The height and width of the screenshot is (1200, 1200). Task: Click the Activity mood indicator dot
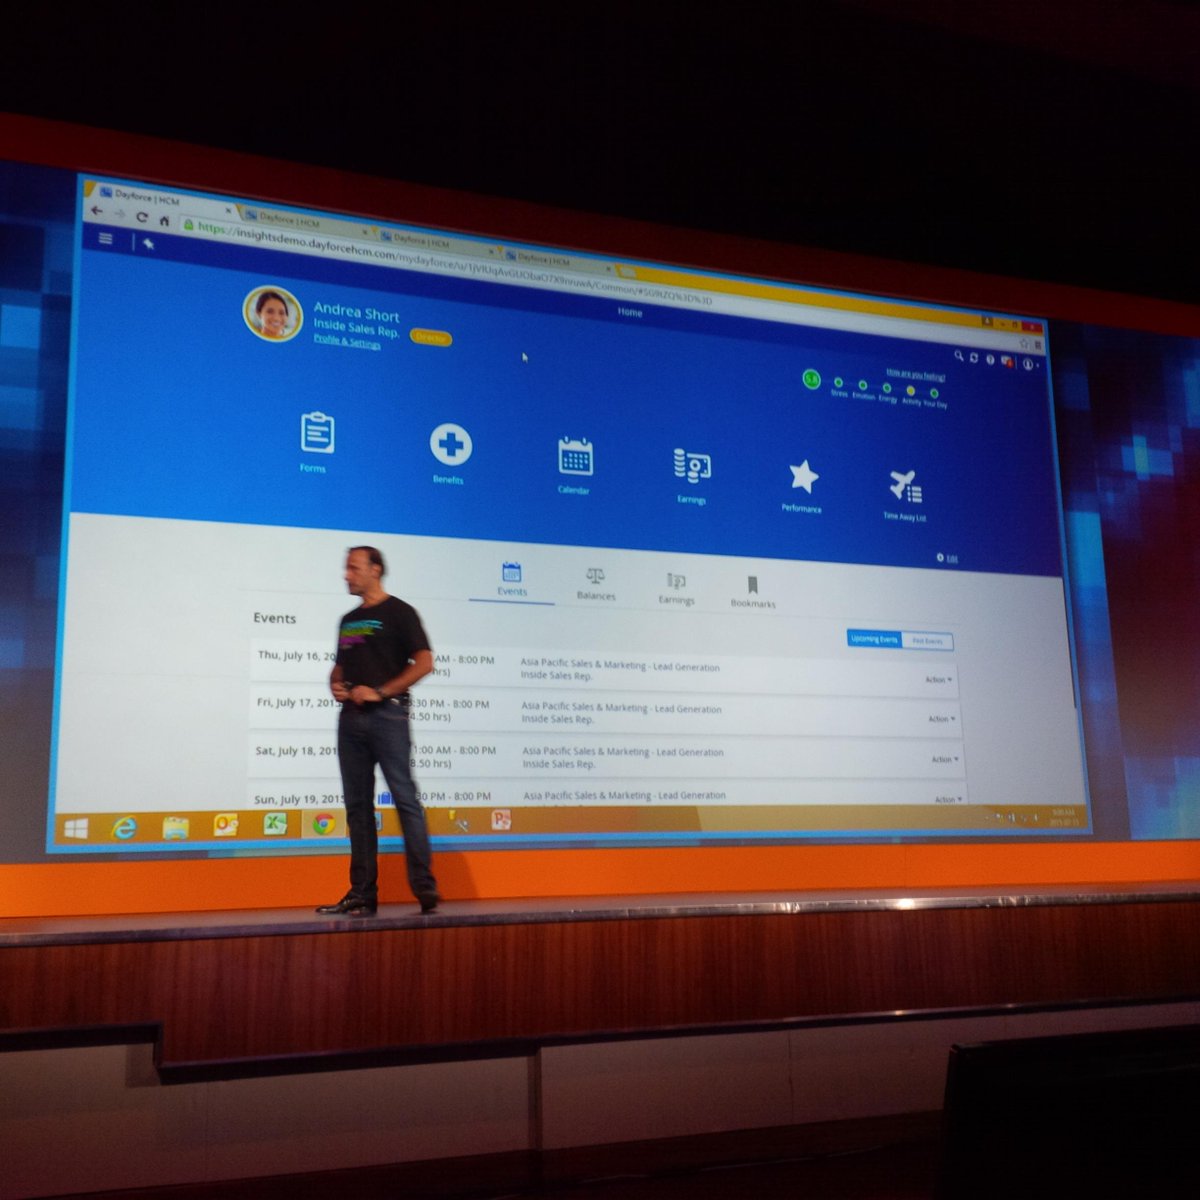tap(911, 390)
